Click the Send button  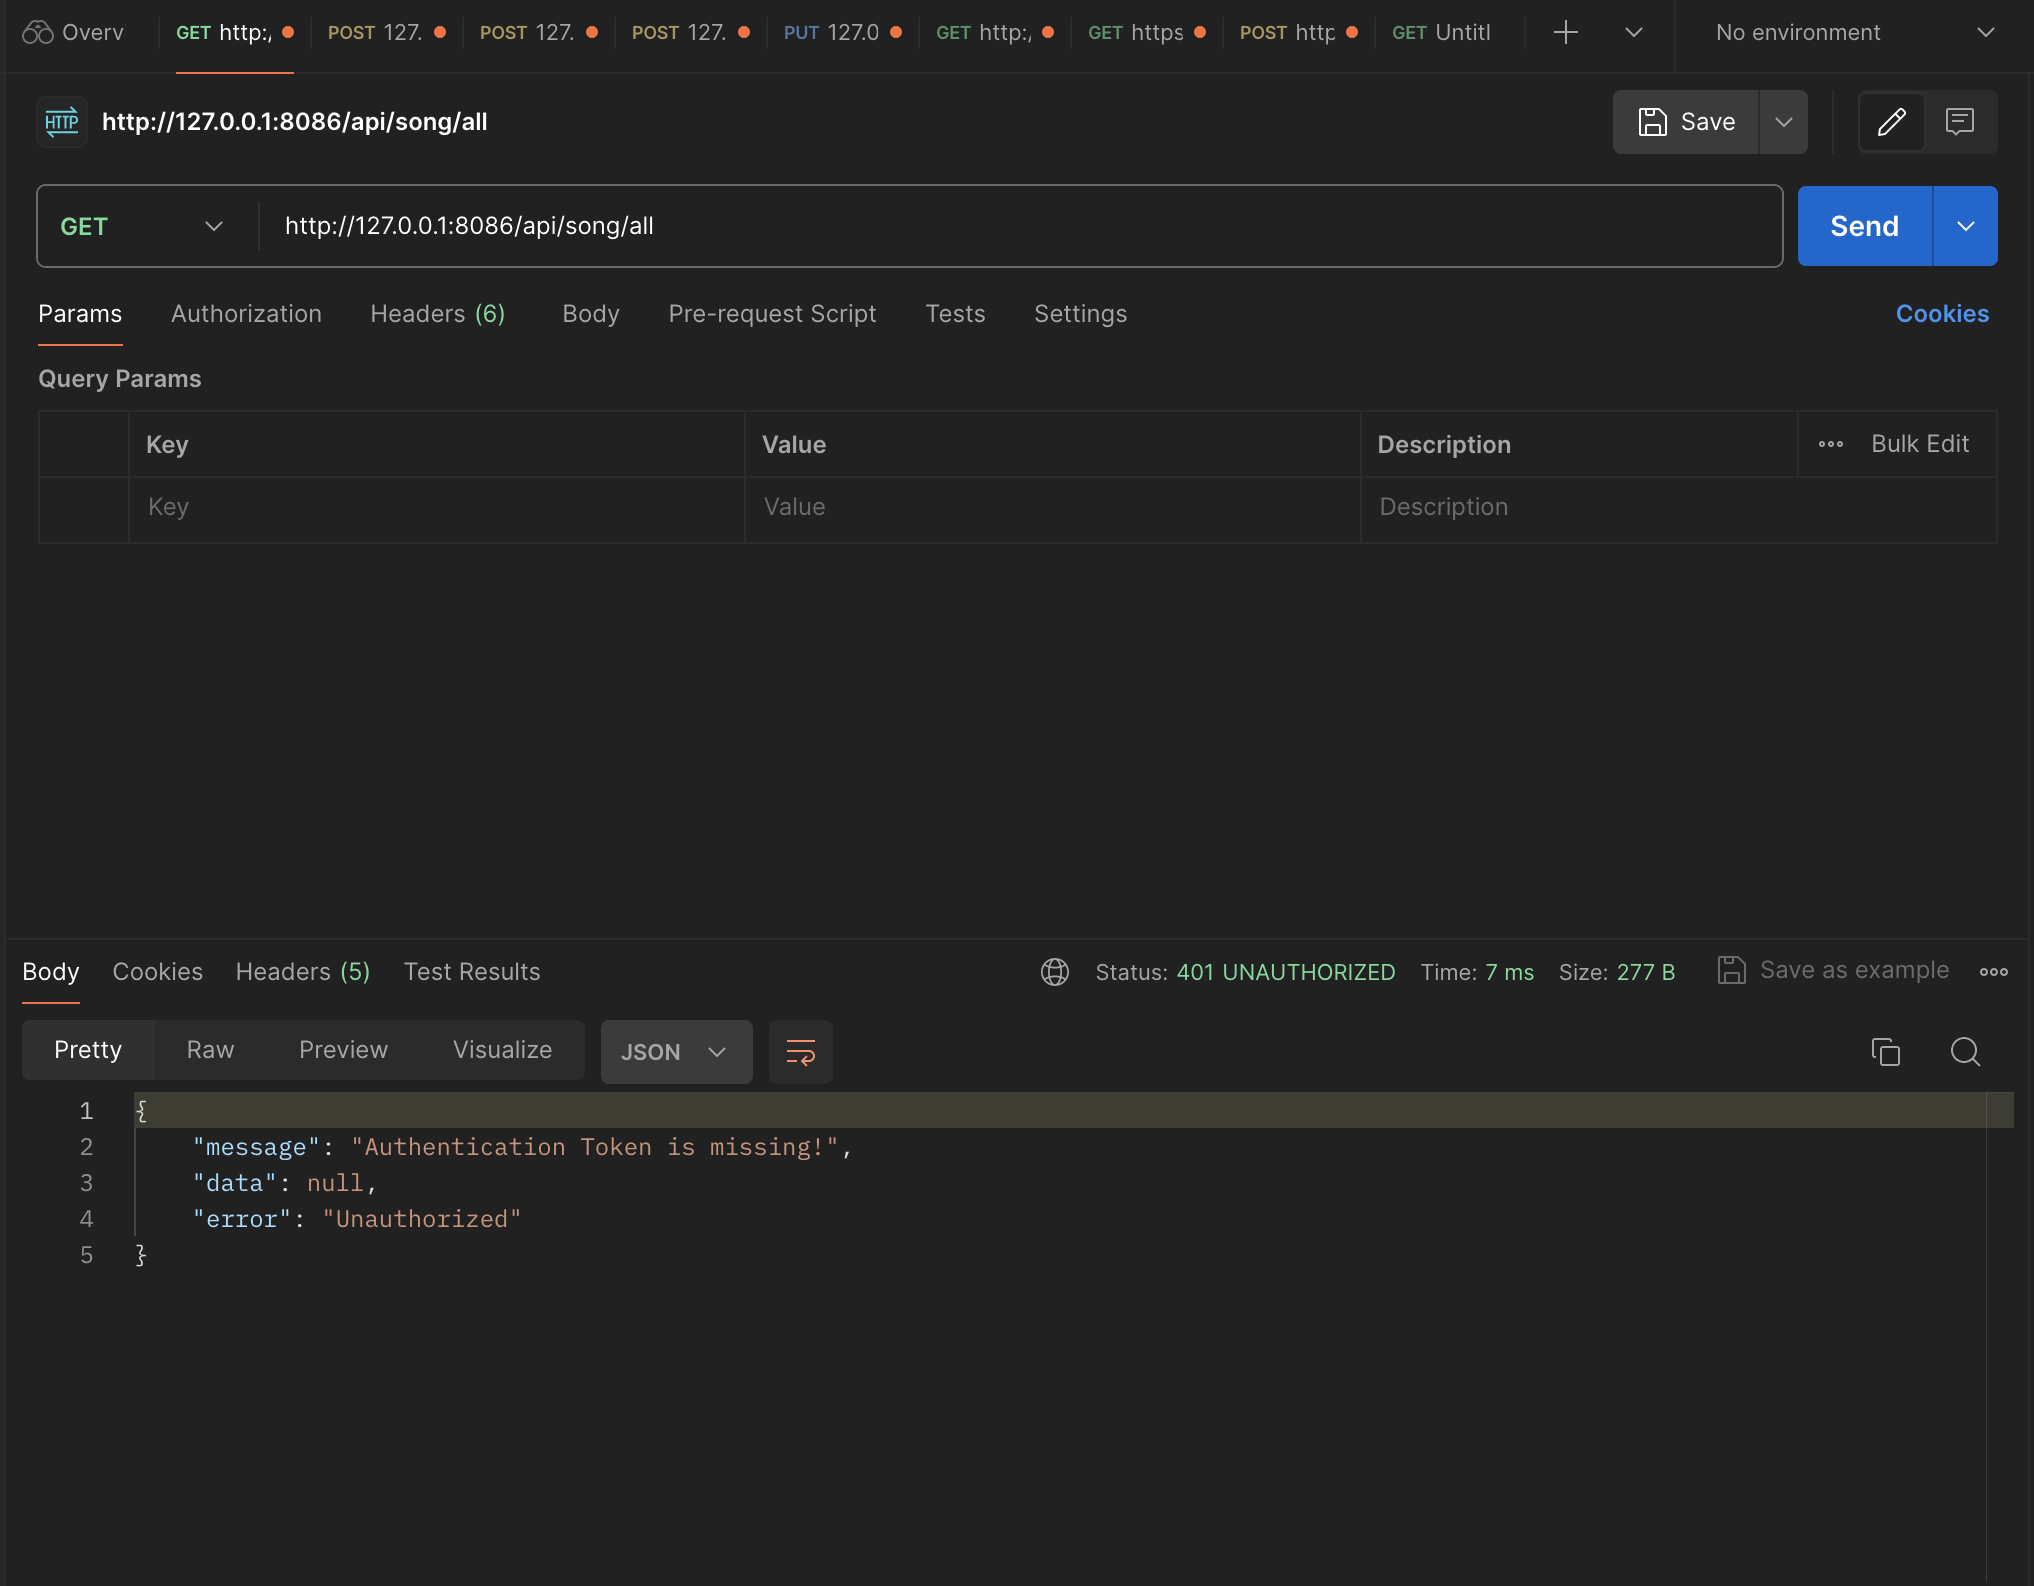pyautogui.click(x=1865, y=226)
